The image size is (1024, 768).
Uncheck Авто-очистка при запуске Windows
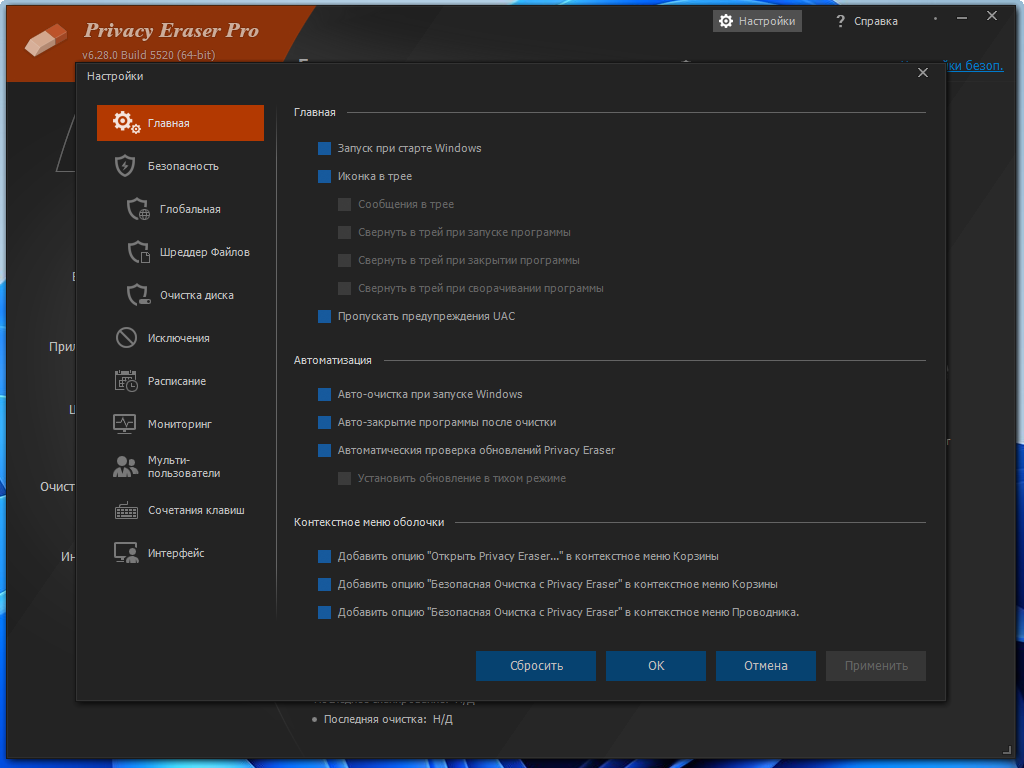[x=324, y=394]
